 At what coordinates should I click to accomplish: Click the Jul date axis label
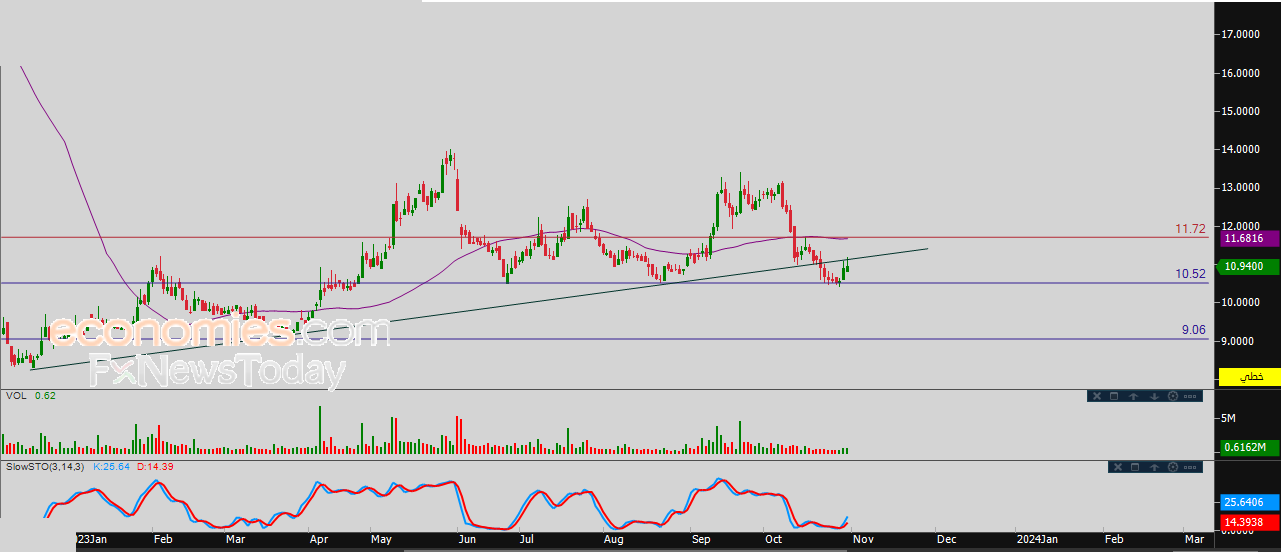pyautogui.click(x=526, y=540)
